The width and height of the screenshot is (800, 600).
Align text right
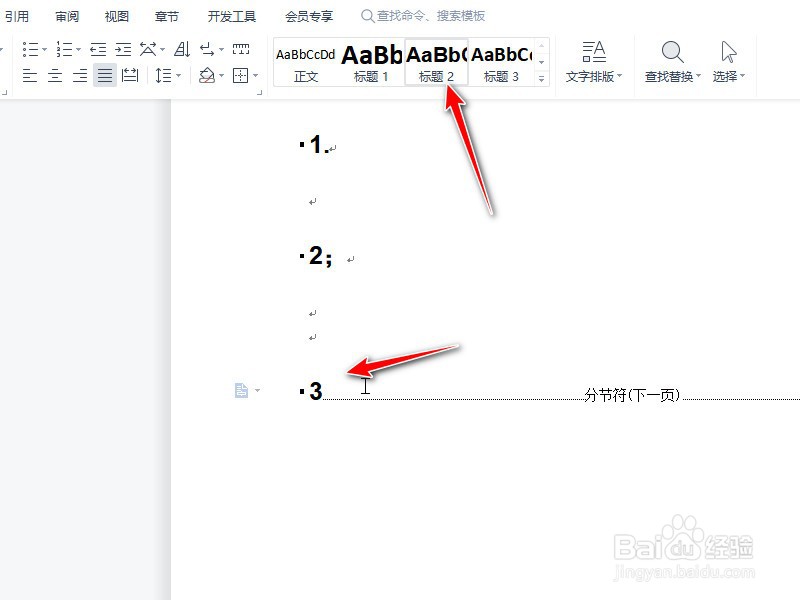(x=80, y=76)
